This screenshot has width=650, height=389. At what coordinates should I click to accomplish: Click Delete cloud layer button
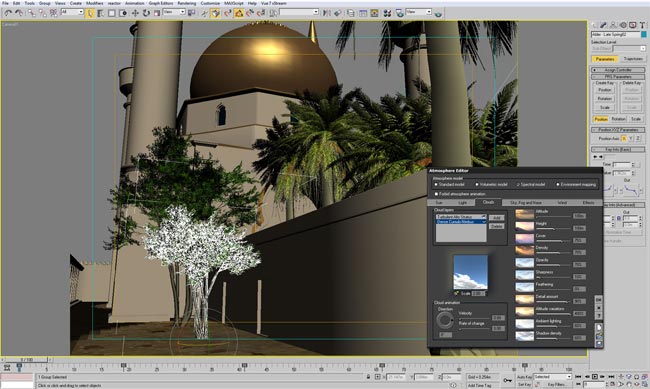pyautogui.click(x=496, y=226)
